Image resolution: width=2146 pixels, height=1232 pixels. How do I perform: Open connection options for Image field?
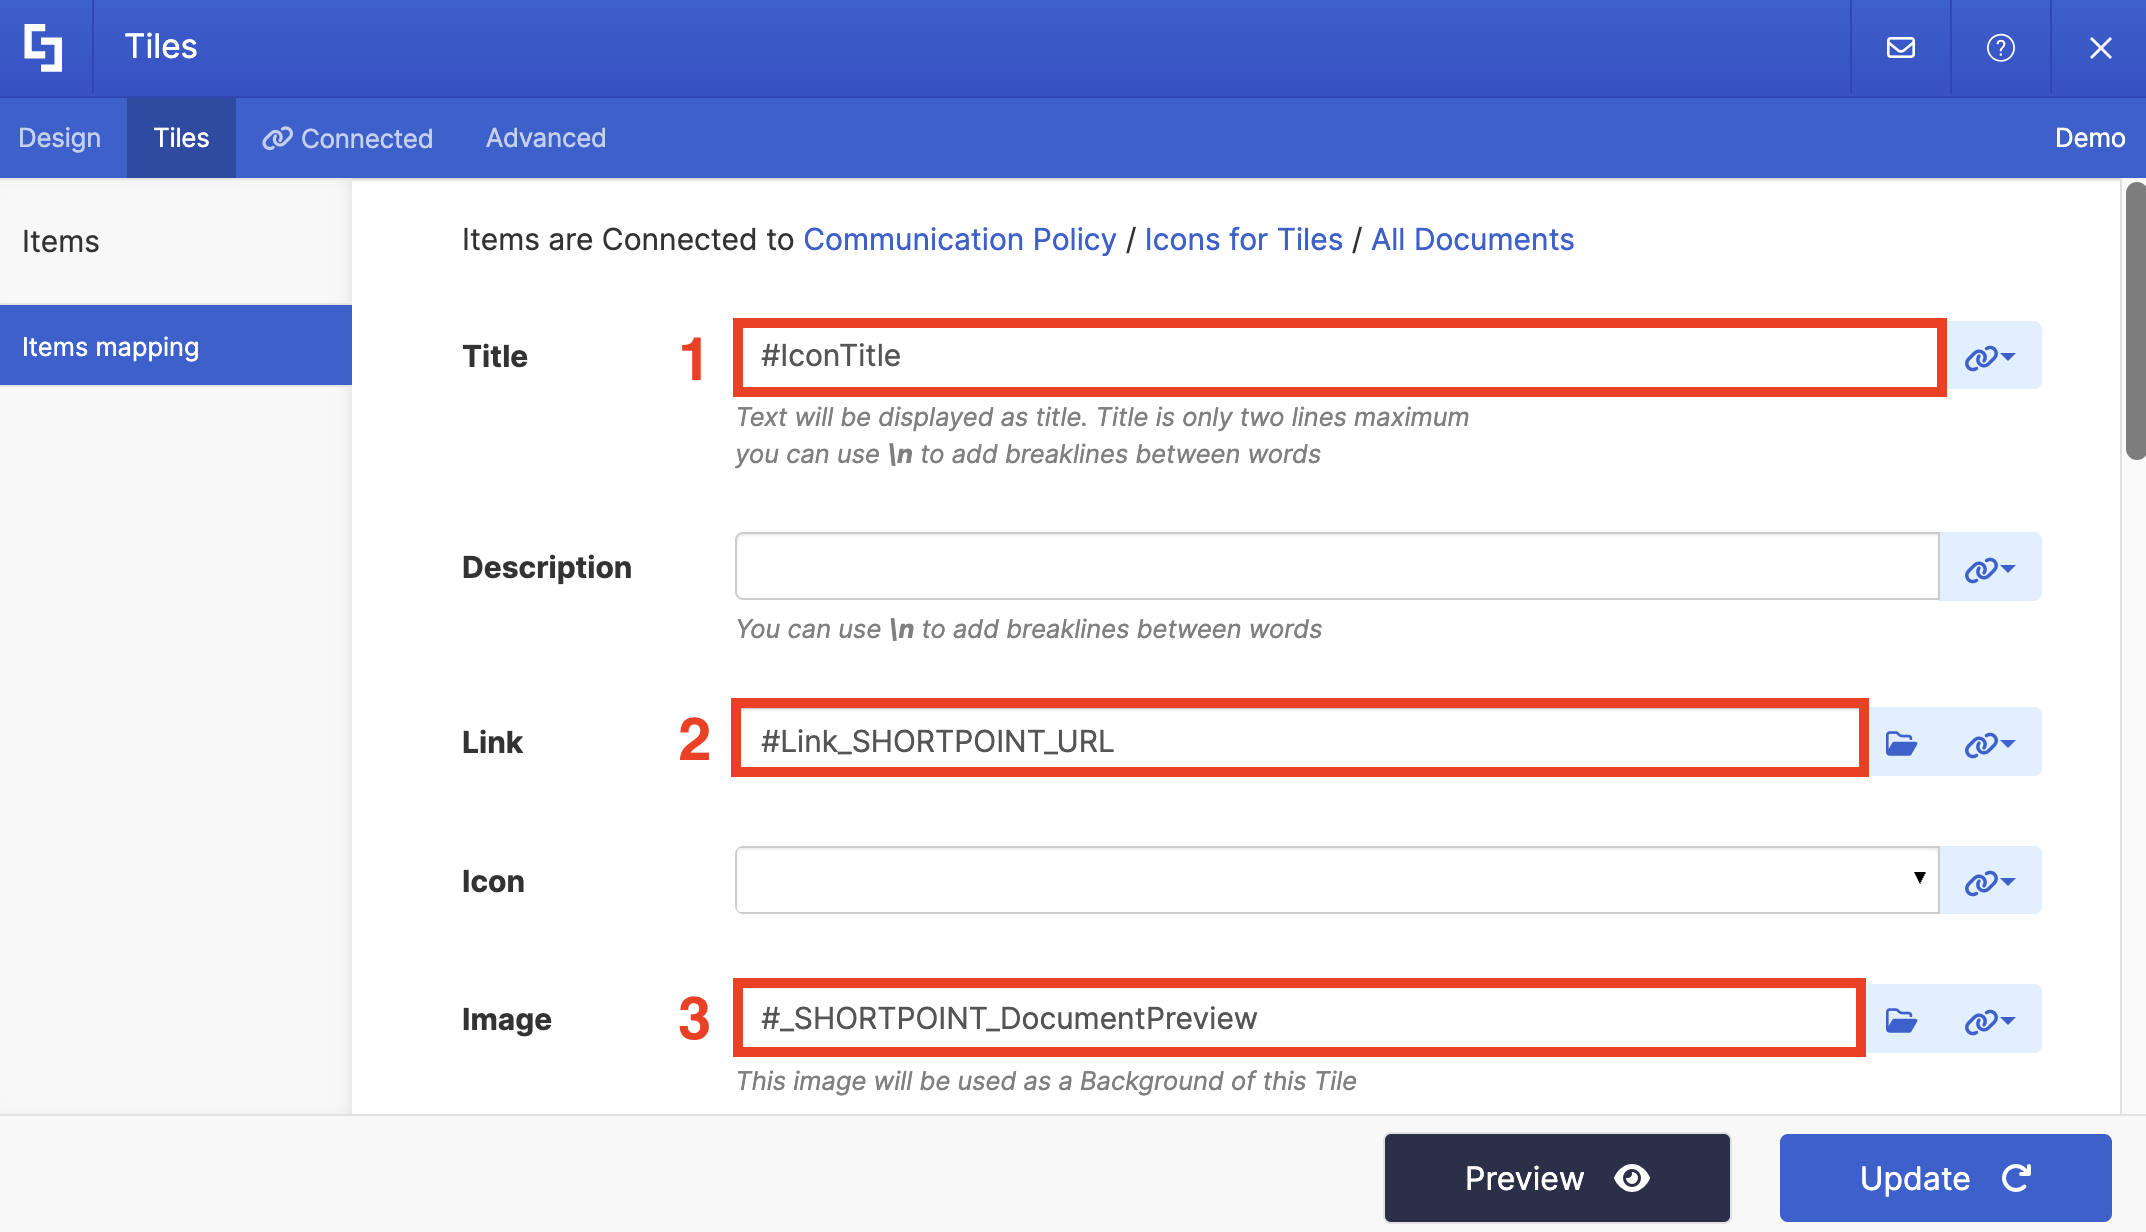pos(1990,1020)
